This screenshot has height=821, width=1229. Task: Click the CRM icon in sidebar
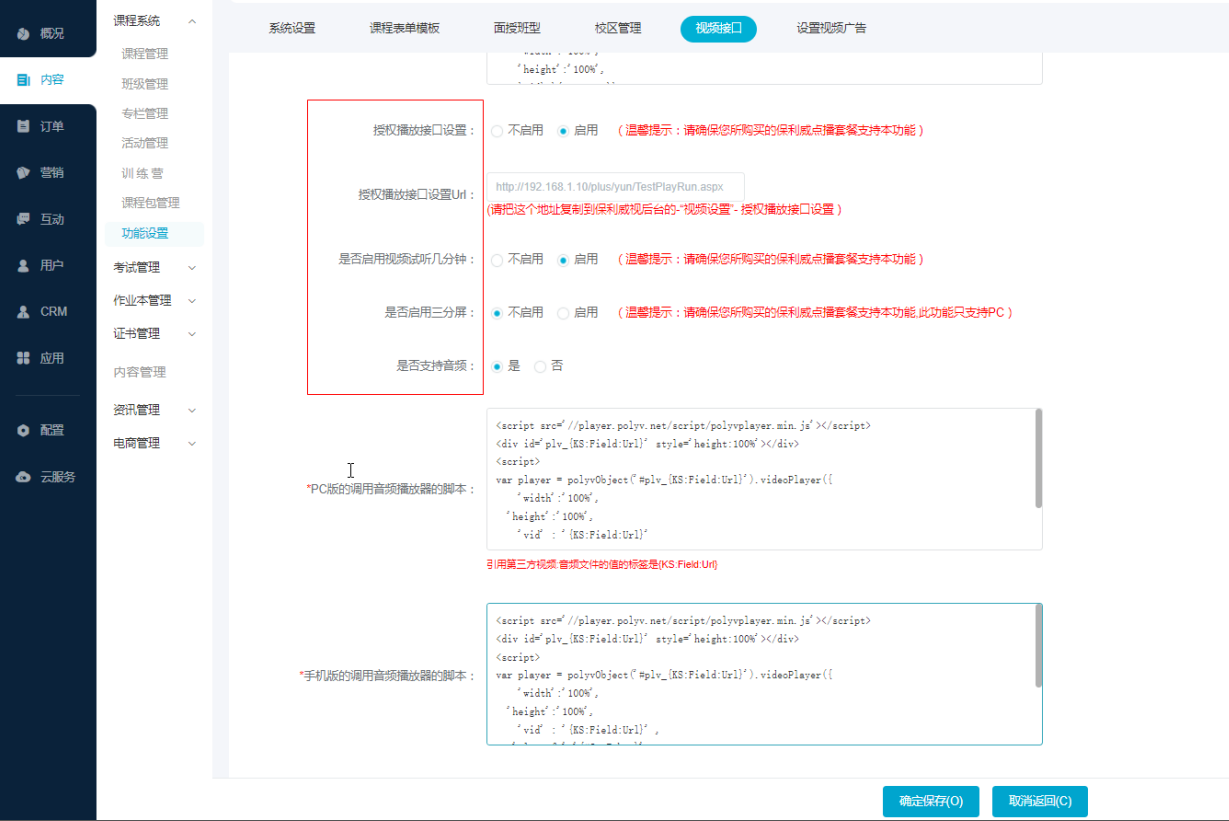(x=24, y=312)
